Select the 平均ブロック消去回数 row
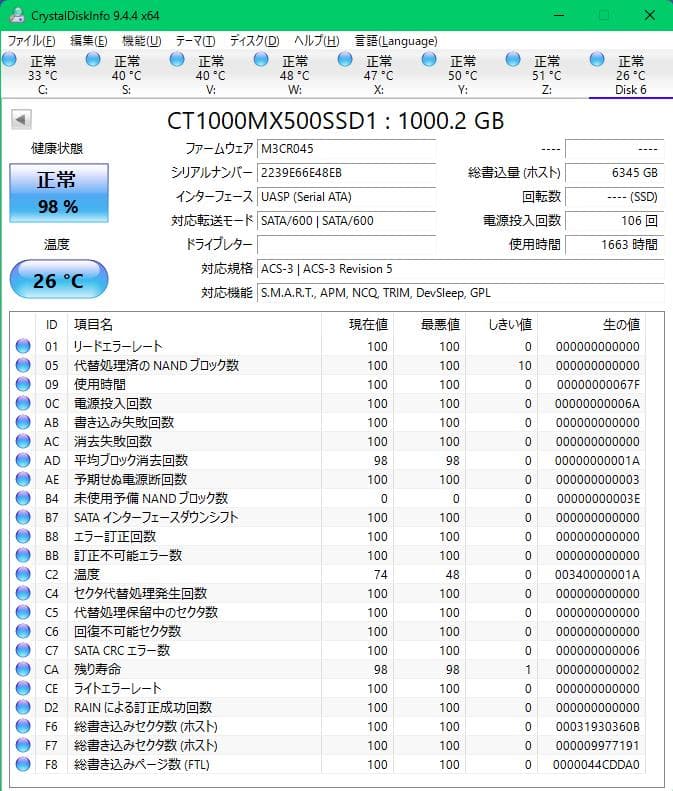The width and height of the screenshot is (673, 791). click(x=329, y=460)
